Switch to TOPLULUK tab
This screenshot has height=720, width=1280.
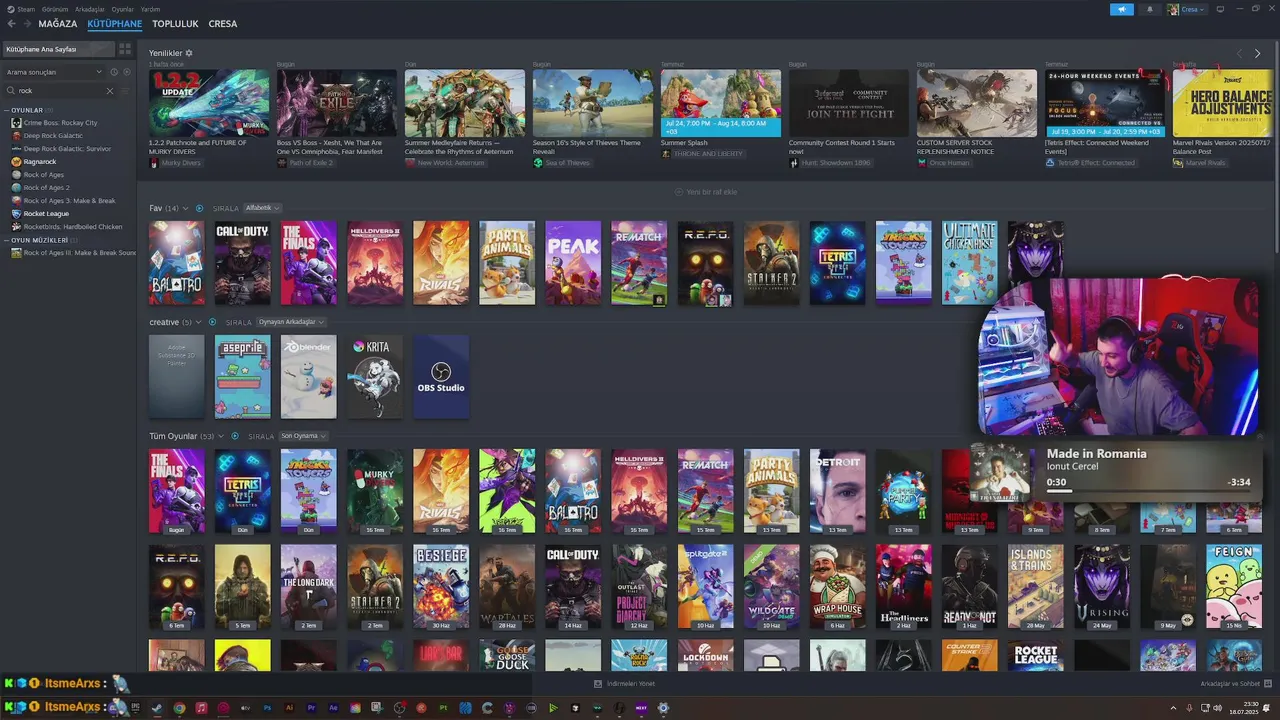coord(175,24)
